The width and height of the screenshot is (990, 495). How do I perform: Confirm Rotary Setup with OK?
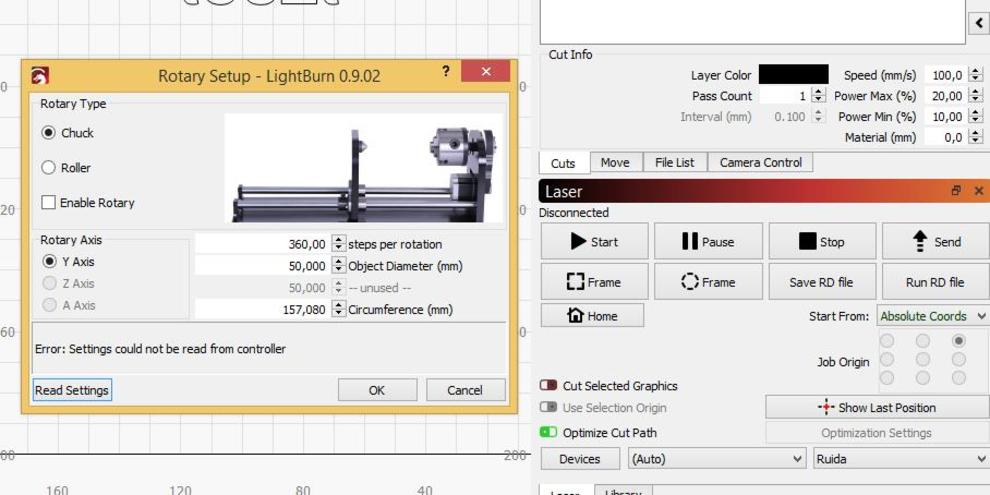[377, 390]
